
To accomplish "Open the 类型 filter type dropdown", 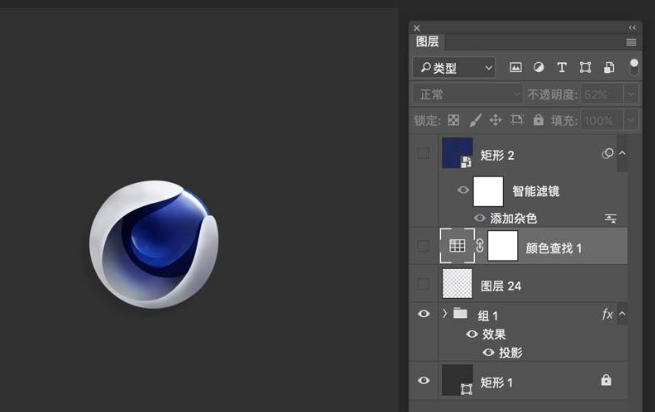I will pos(454,67).
